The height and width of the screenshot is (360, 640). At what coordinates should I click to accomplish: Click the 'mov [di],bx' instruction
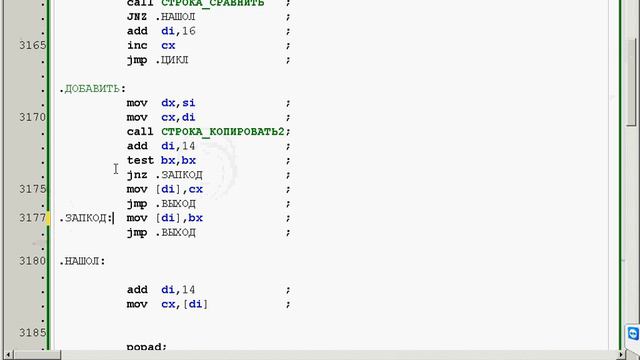tap(164, 218)
